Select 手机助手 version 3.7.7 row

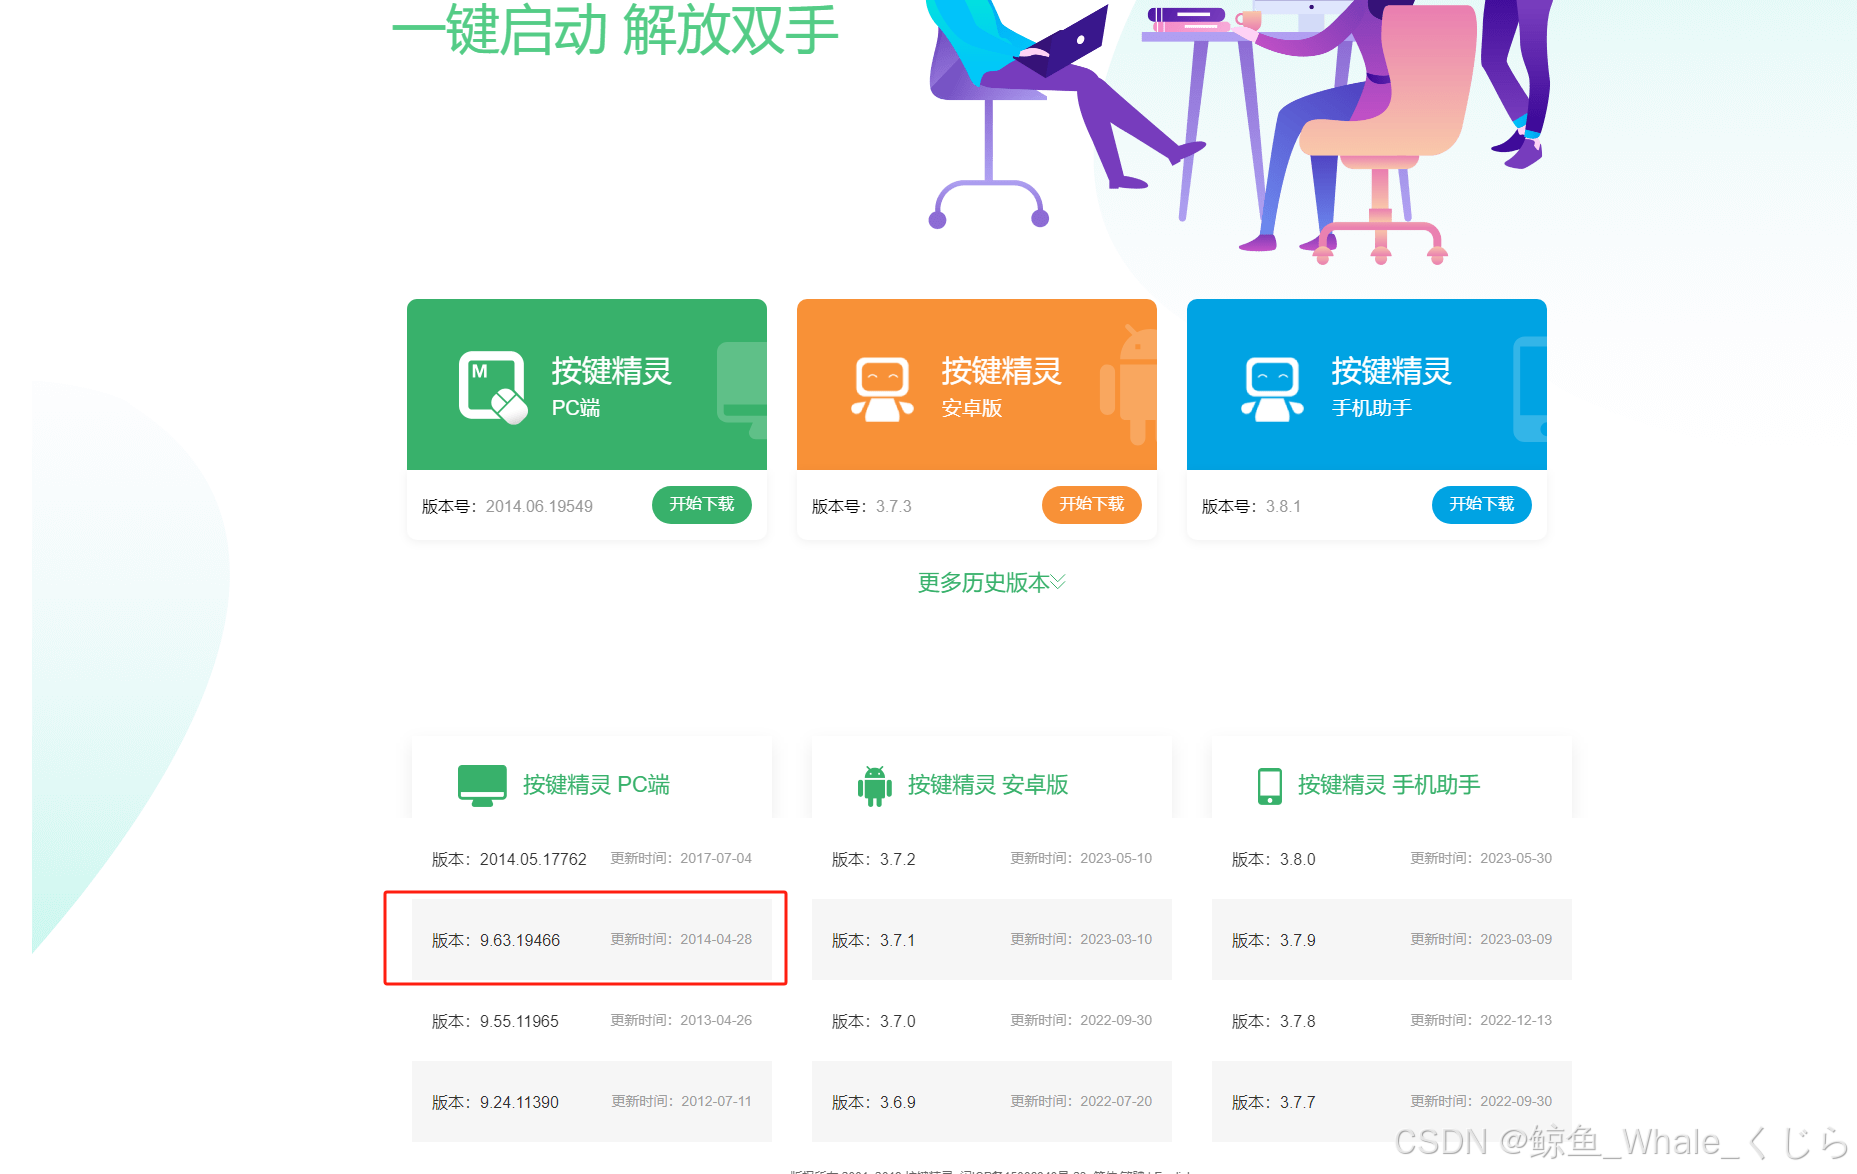(1392, 1102)
